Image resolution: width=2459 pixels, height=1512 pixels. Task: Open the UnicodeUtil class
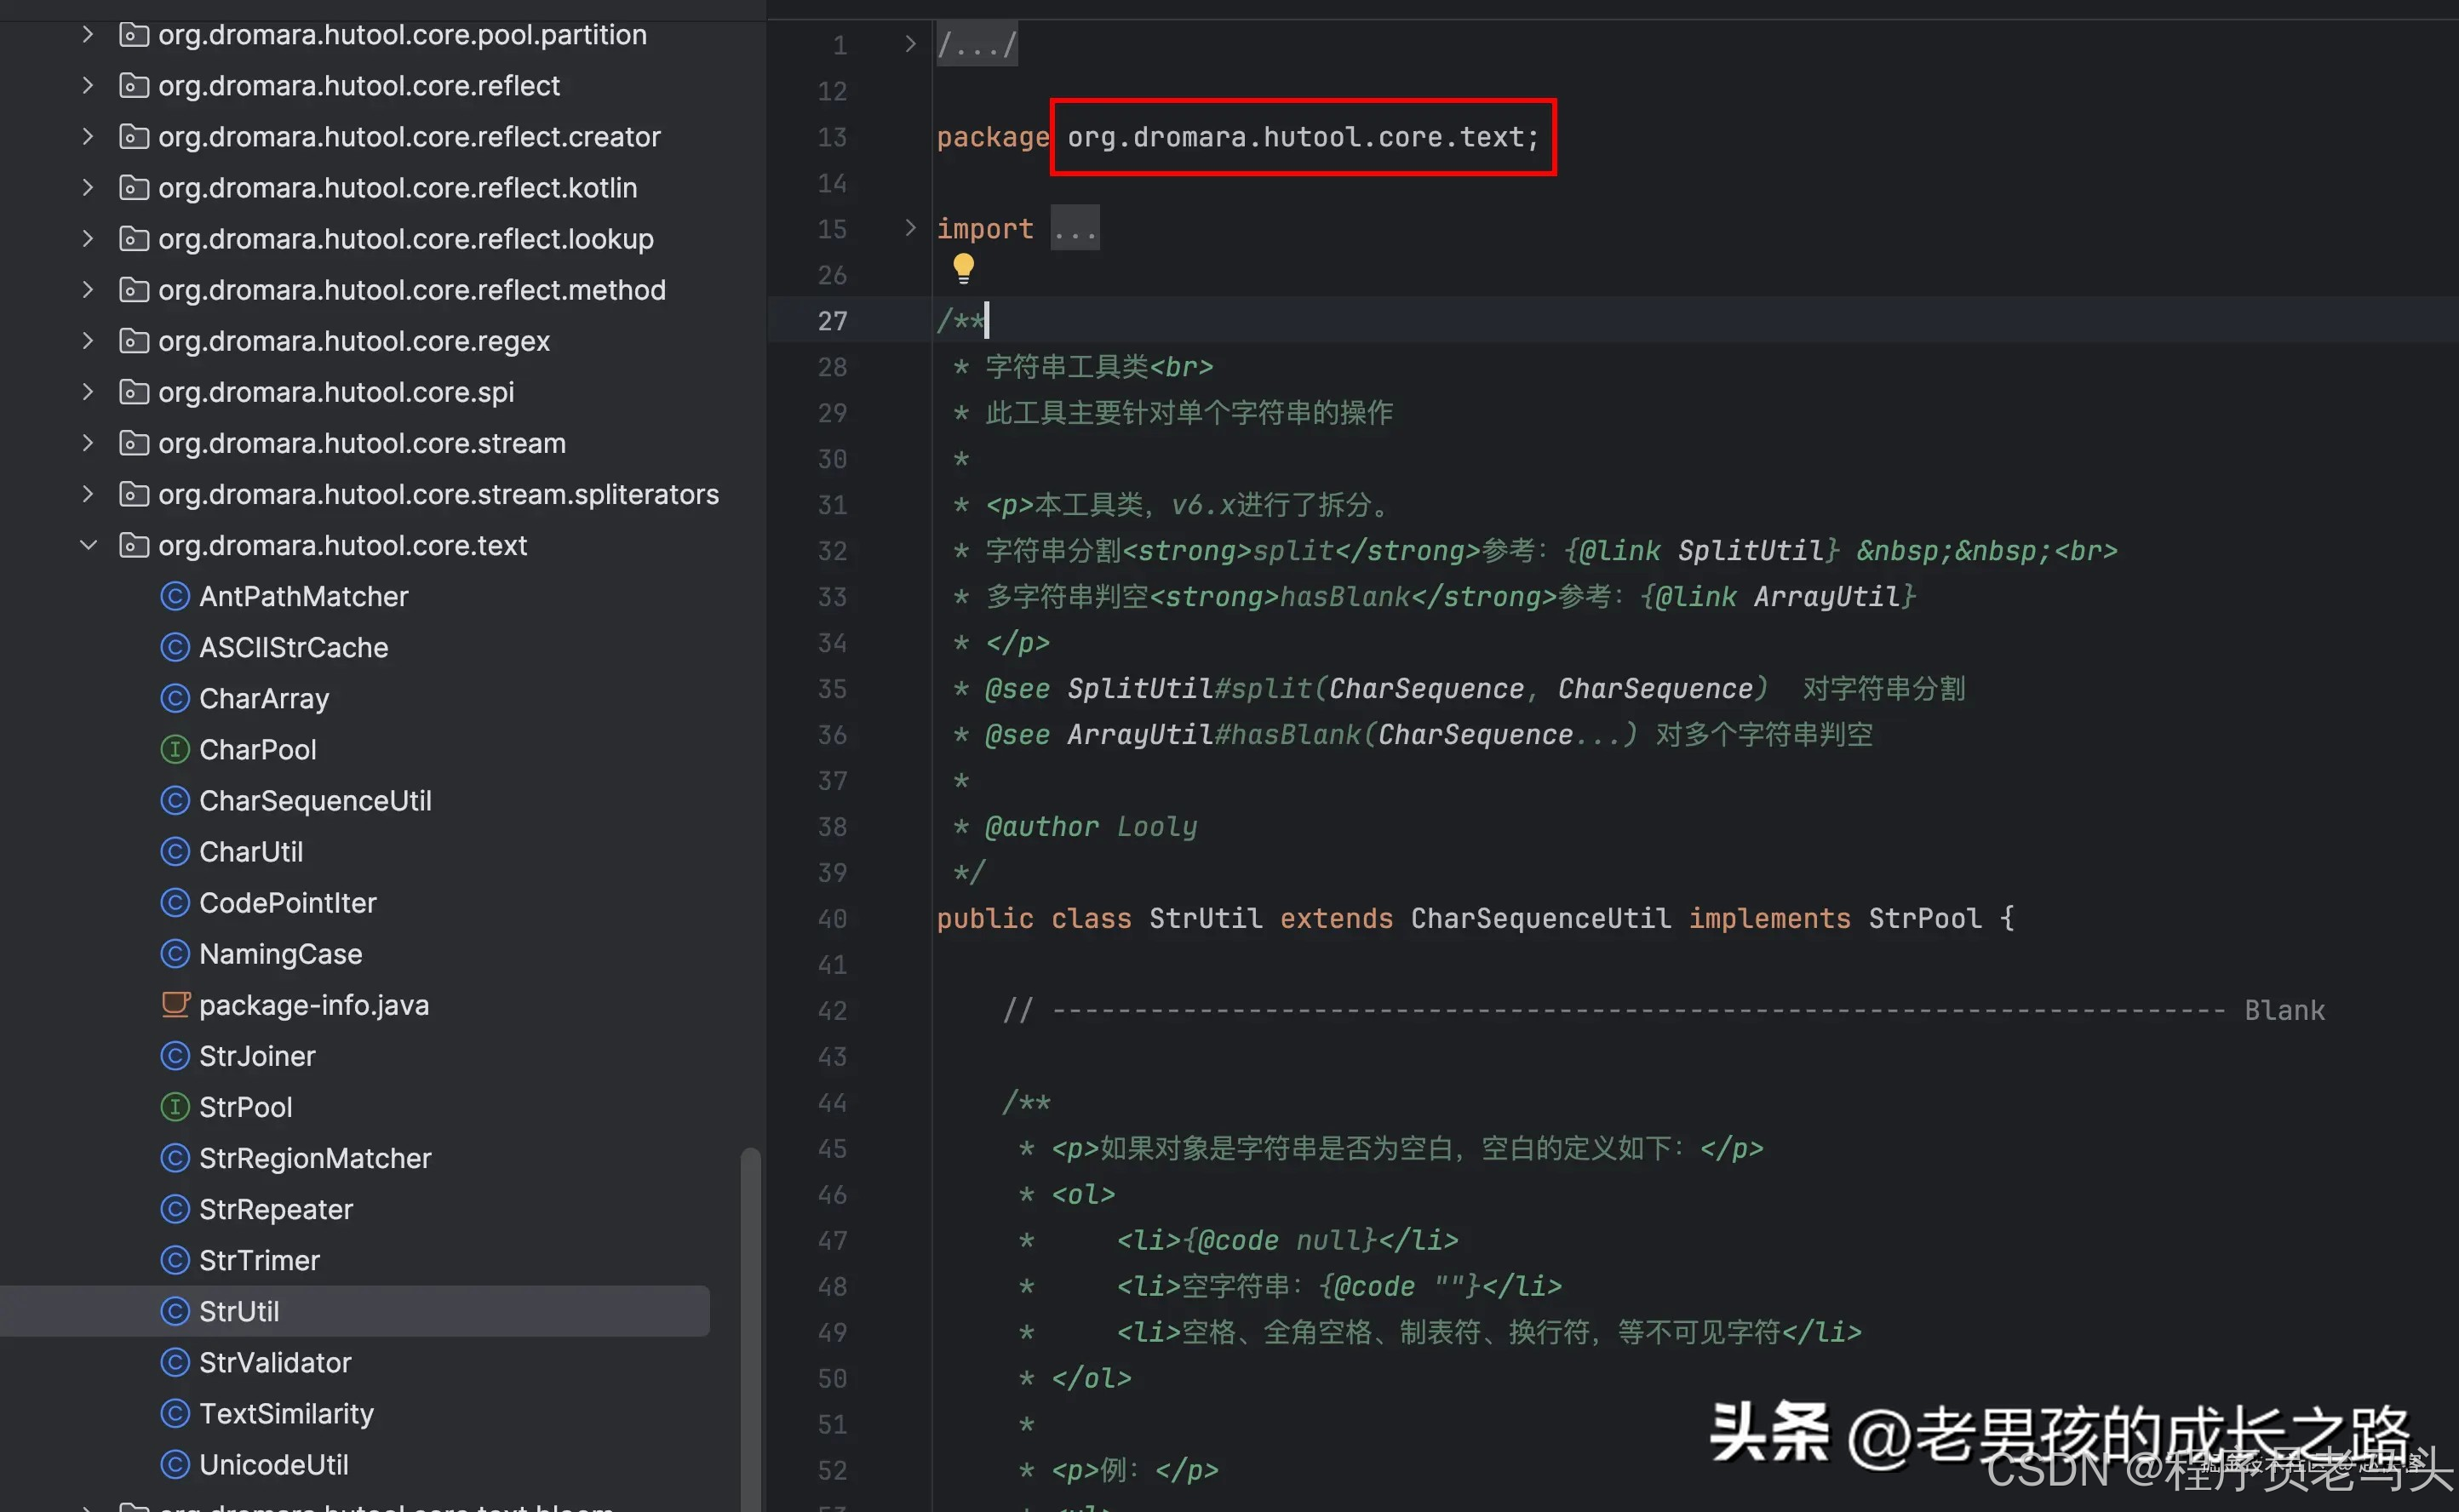(273, 1464)
